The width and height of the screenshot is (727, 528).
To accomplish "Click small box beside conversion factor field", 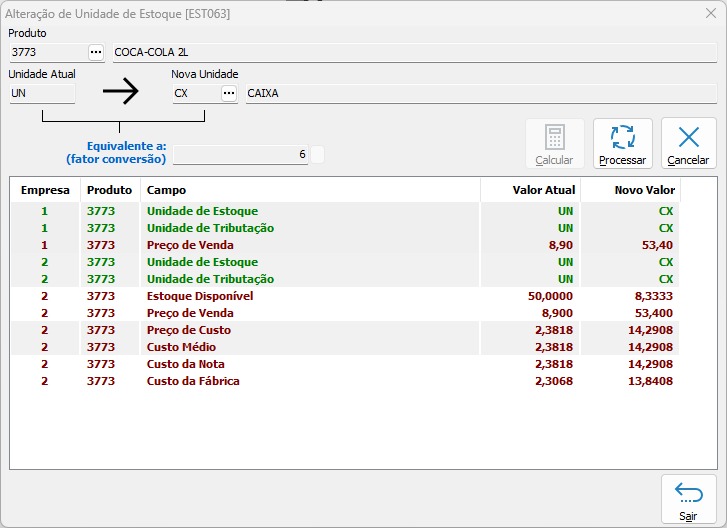I will point(317,154).
